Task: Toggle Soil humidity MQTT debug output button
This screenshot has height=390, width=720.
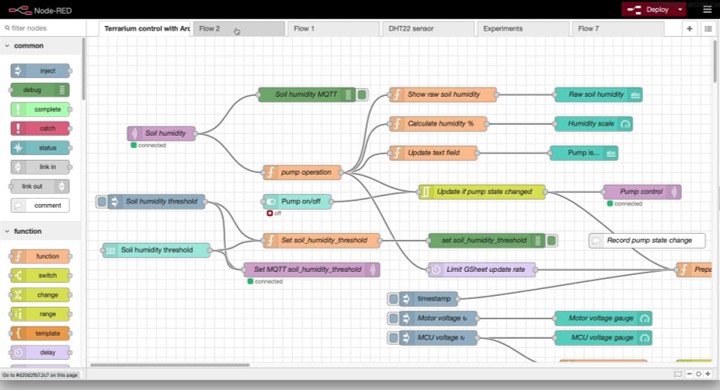Action: (x=362, y=95)
